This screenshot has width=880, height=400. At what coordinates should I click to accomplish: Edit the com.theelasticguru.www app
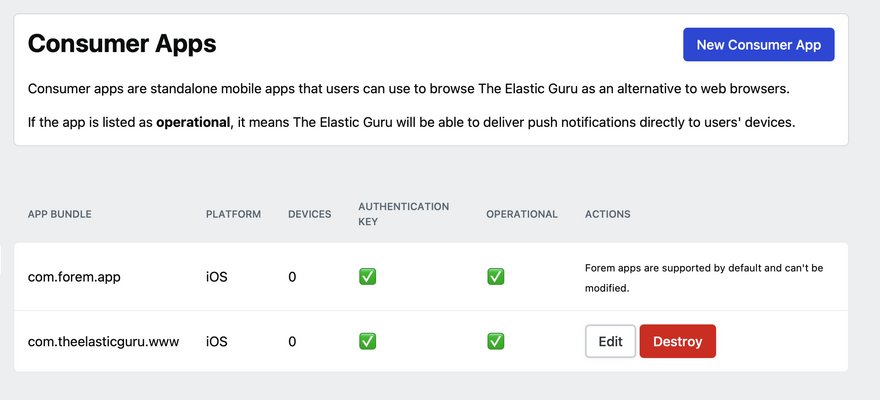[610, 341]
